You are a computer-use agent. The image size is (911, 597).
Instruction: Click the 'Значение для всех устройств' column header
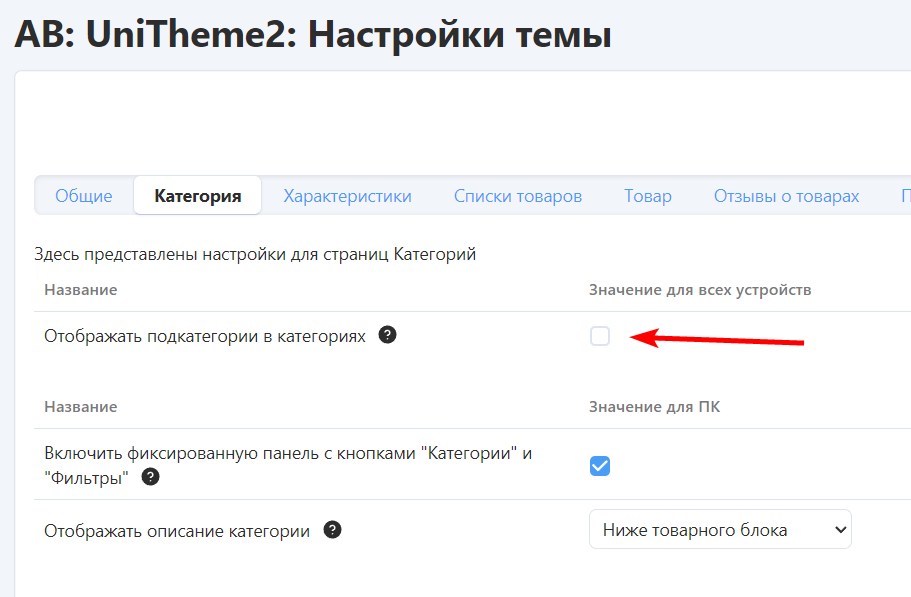700,290
